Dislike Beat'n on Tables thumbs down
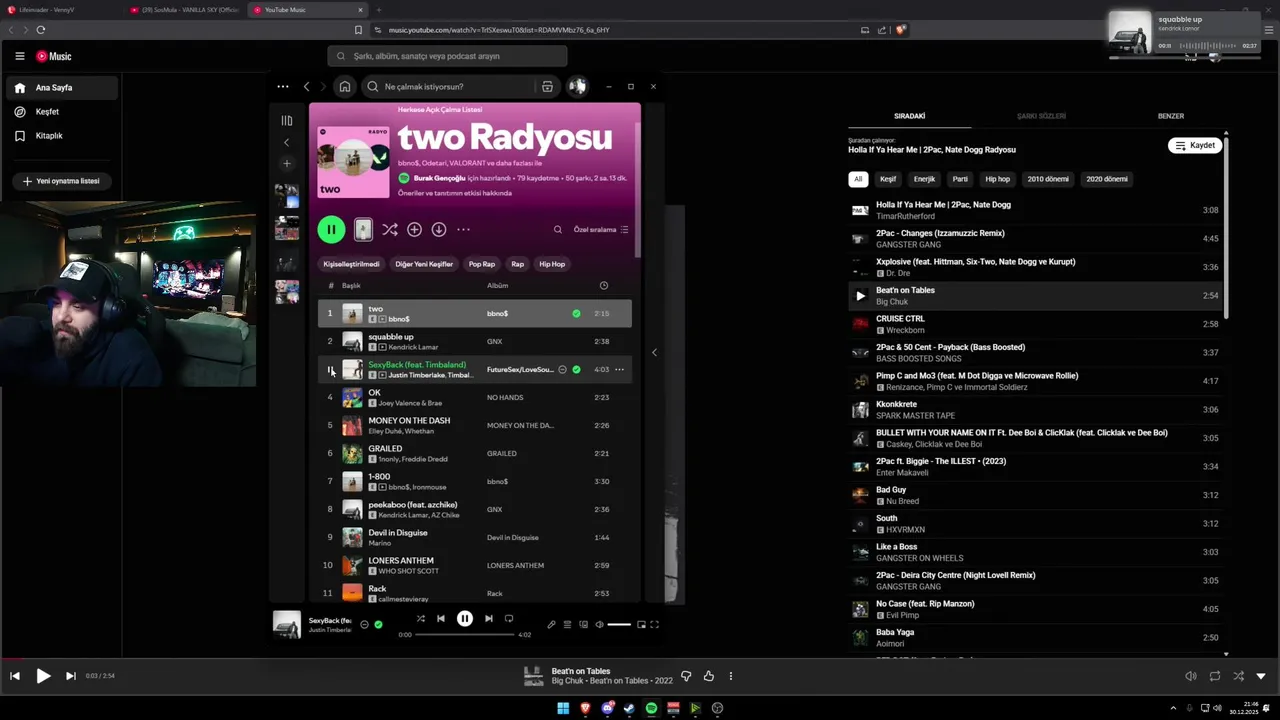This screenshot has height=720, width=1280. coord(686,676)
